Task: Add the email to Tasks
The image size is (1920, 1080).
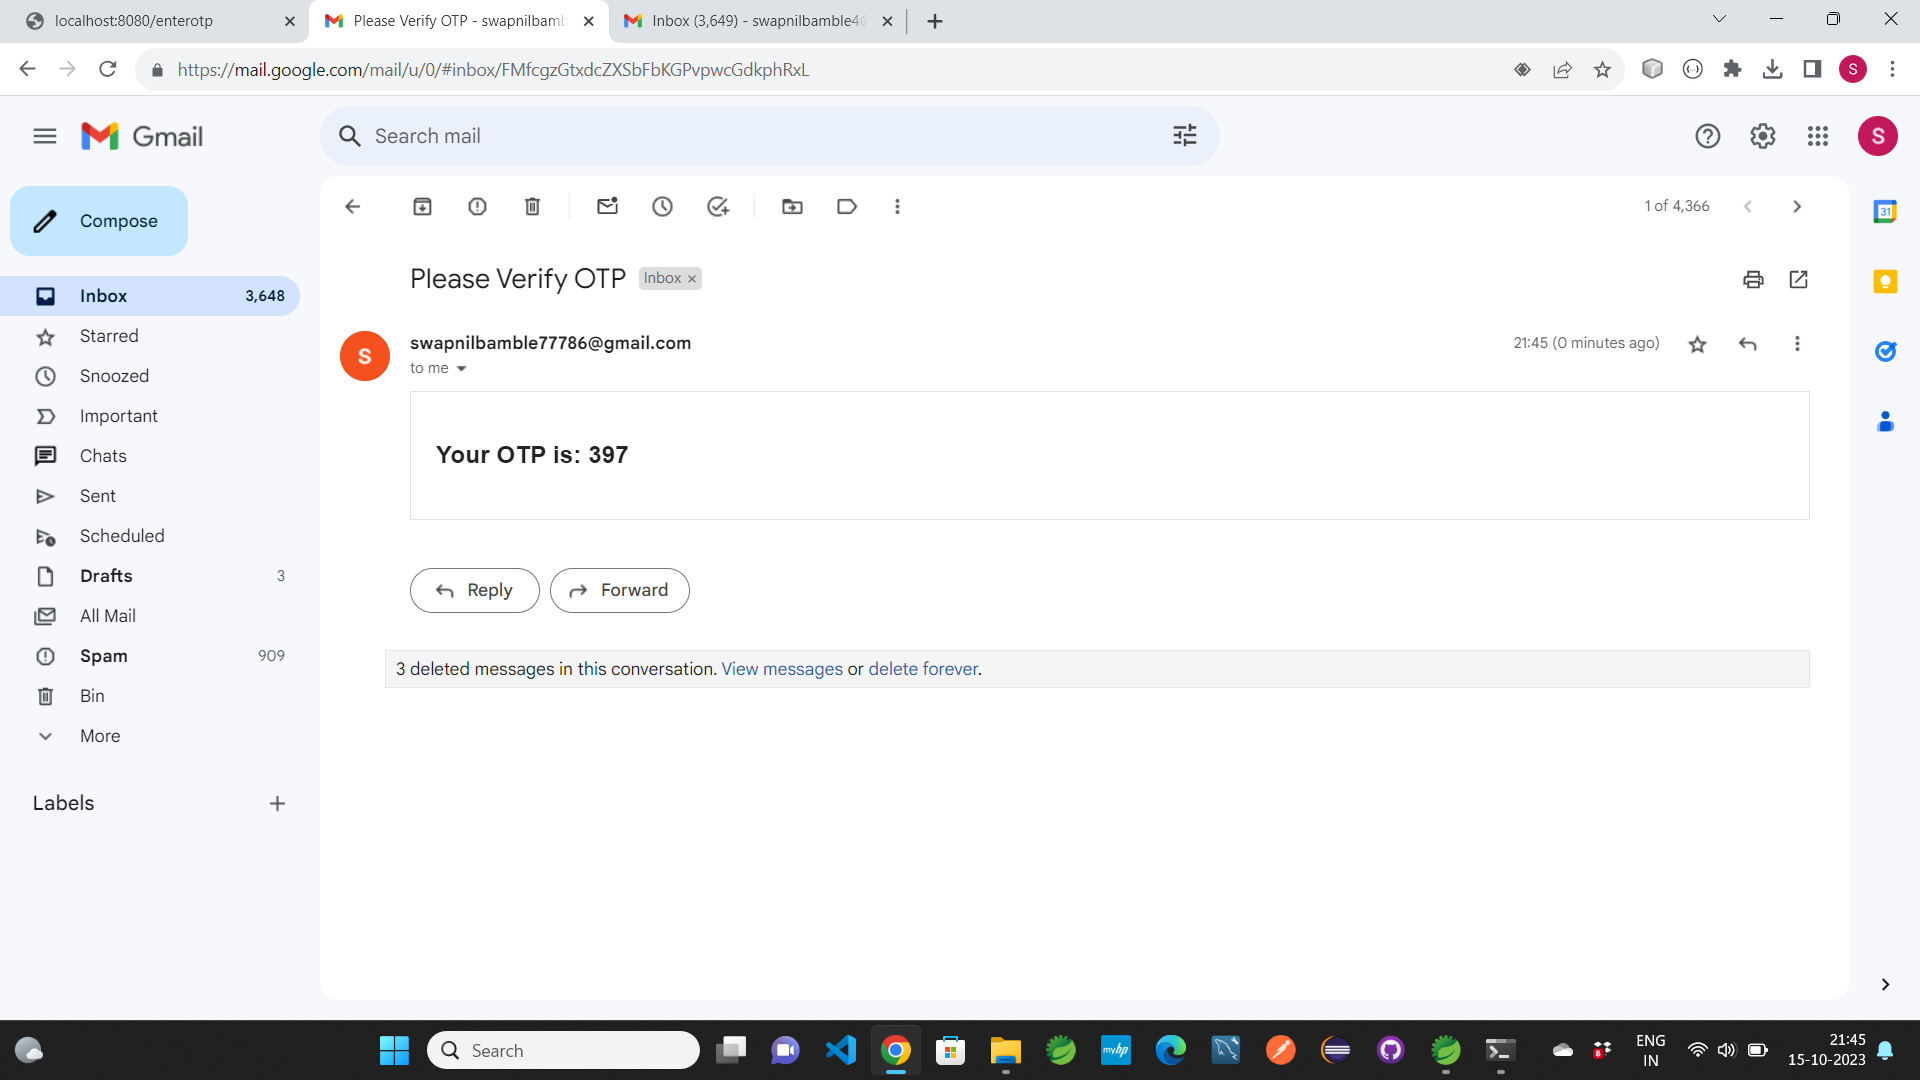Action: 718,207
